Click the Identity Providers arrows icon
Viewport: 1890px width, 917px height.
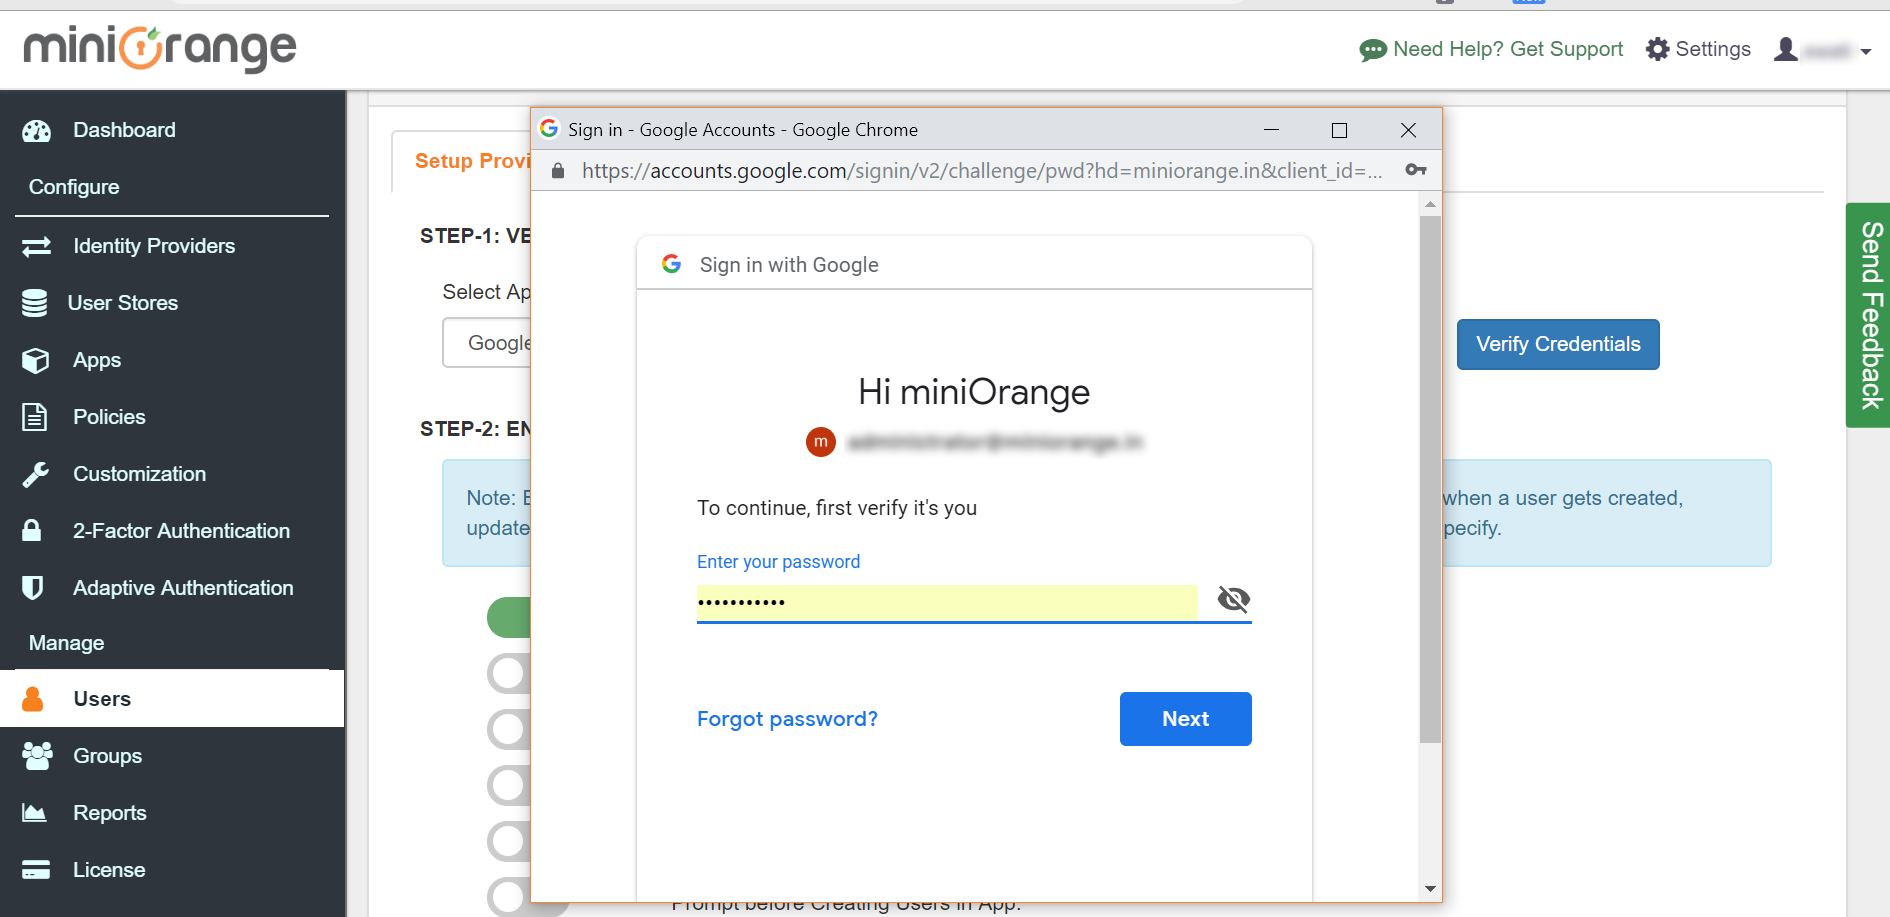(37, 246)
